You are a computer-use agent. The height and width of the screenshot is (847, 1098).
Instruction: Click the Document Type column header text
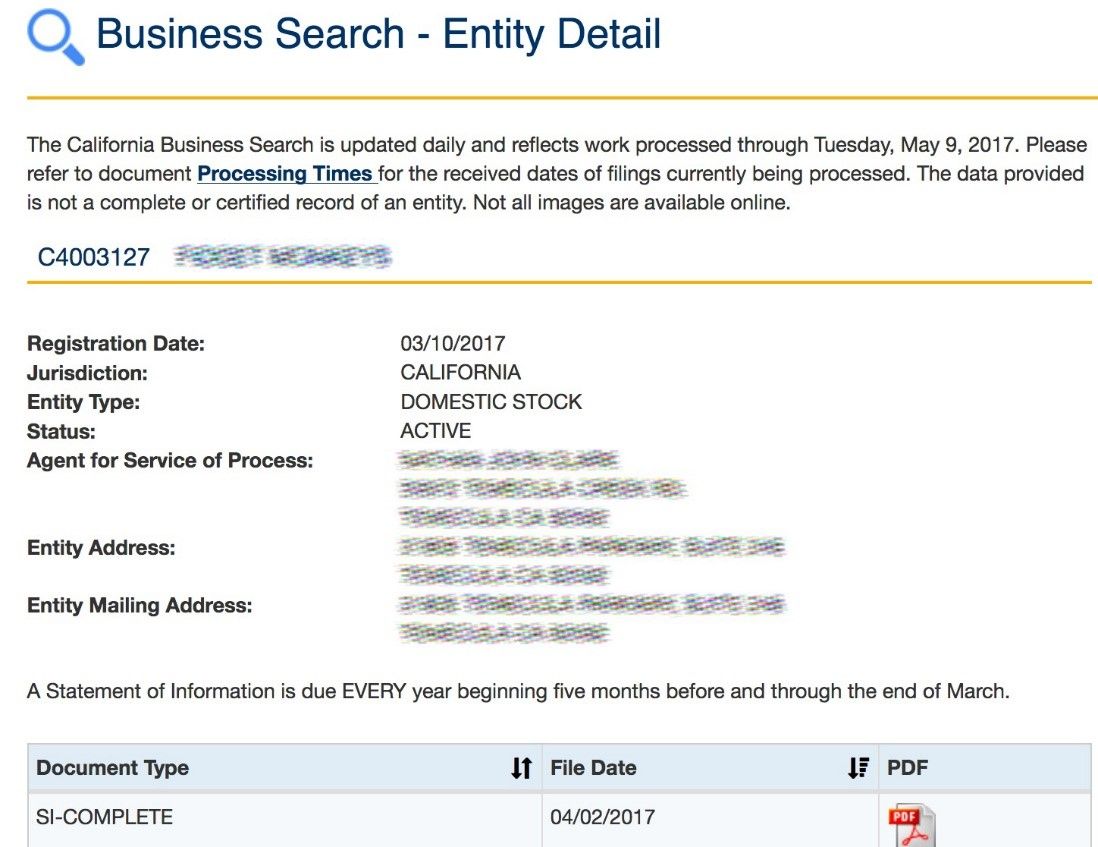(x=112, y=768)
